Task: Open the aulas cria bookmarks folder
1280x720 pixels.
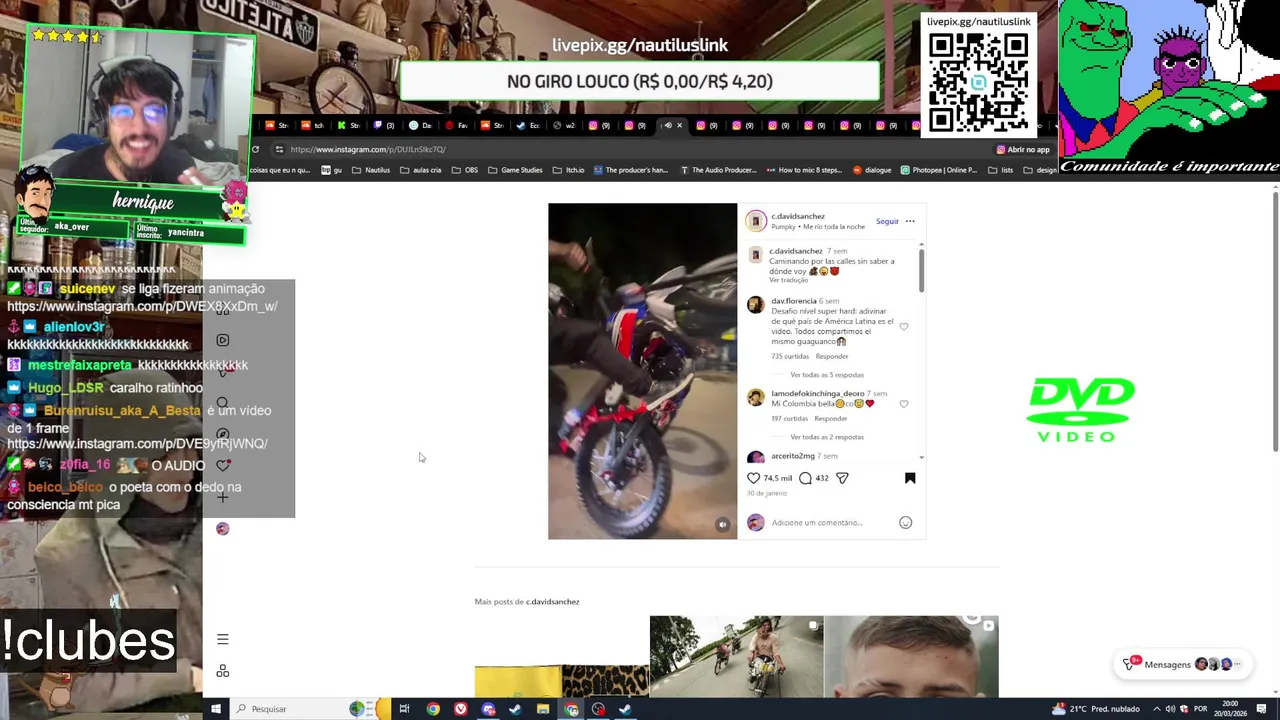Action: pos(420,170)
